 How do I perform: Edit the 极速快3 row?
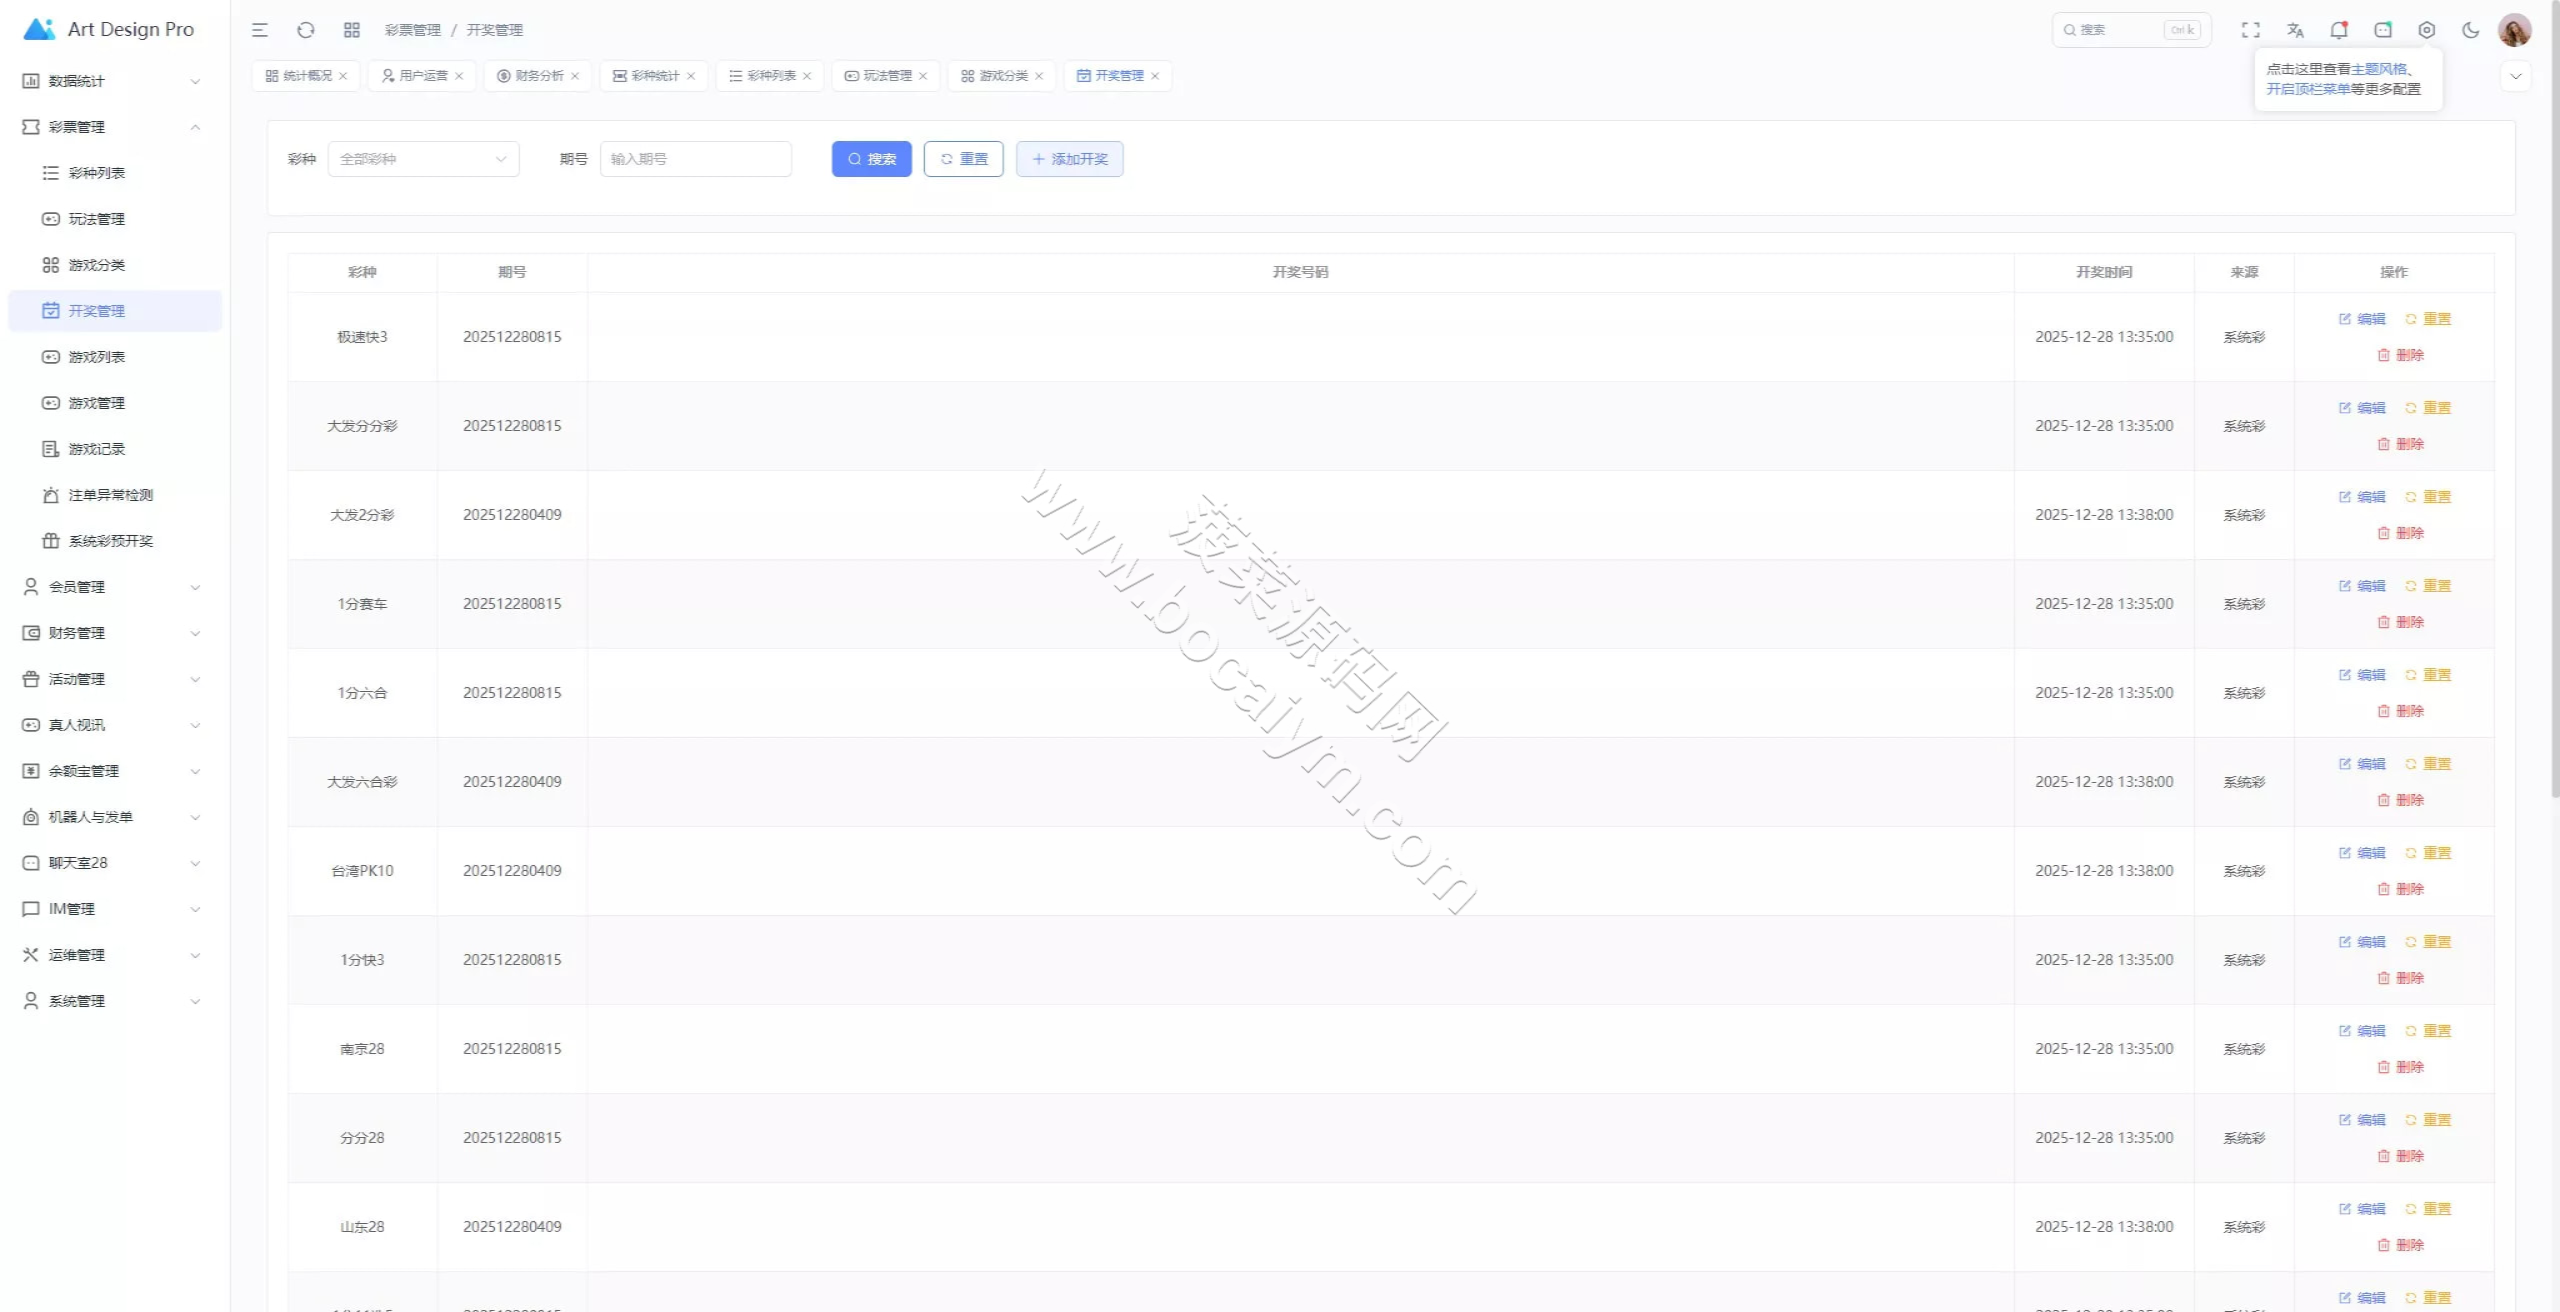(x=2362, y=319)
